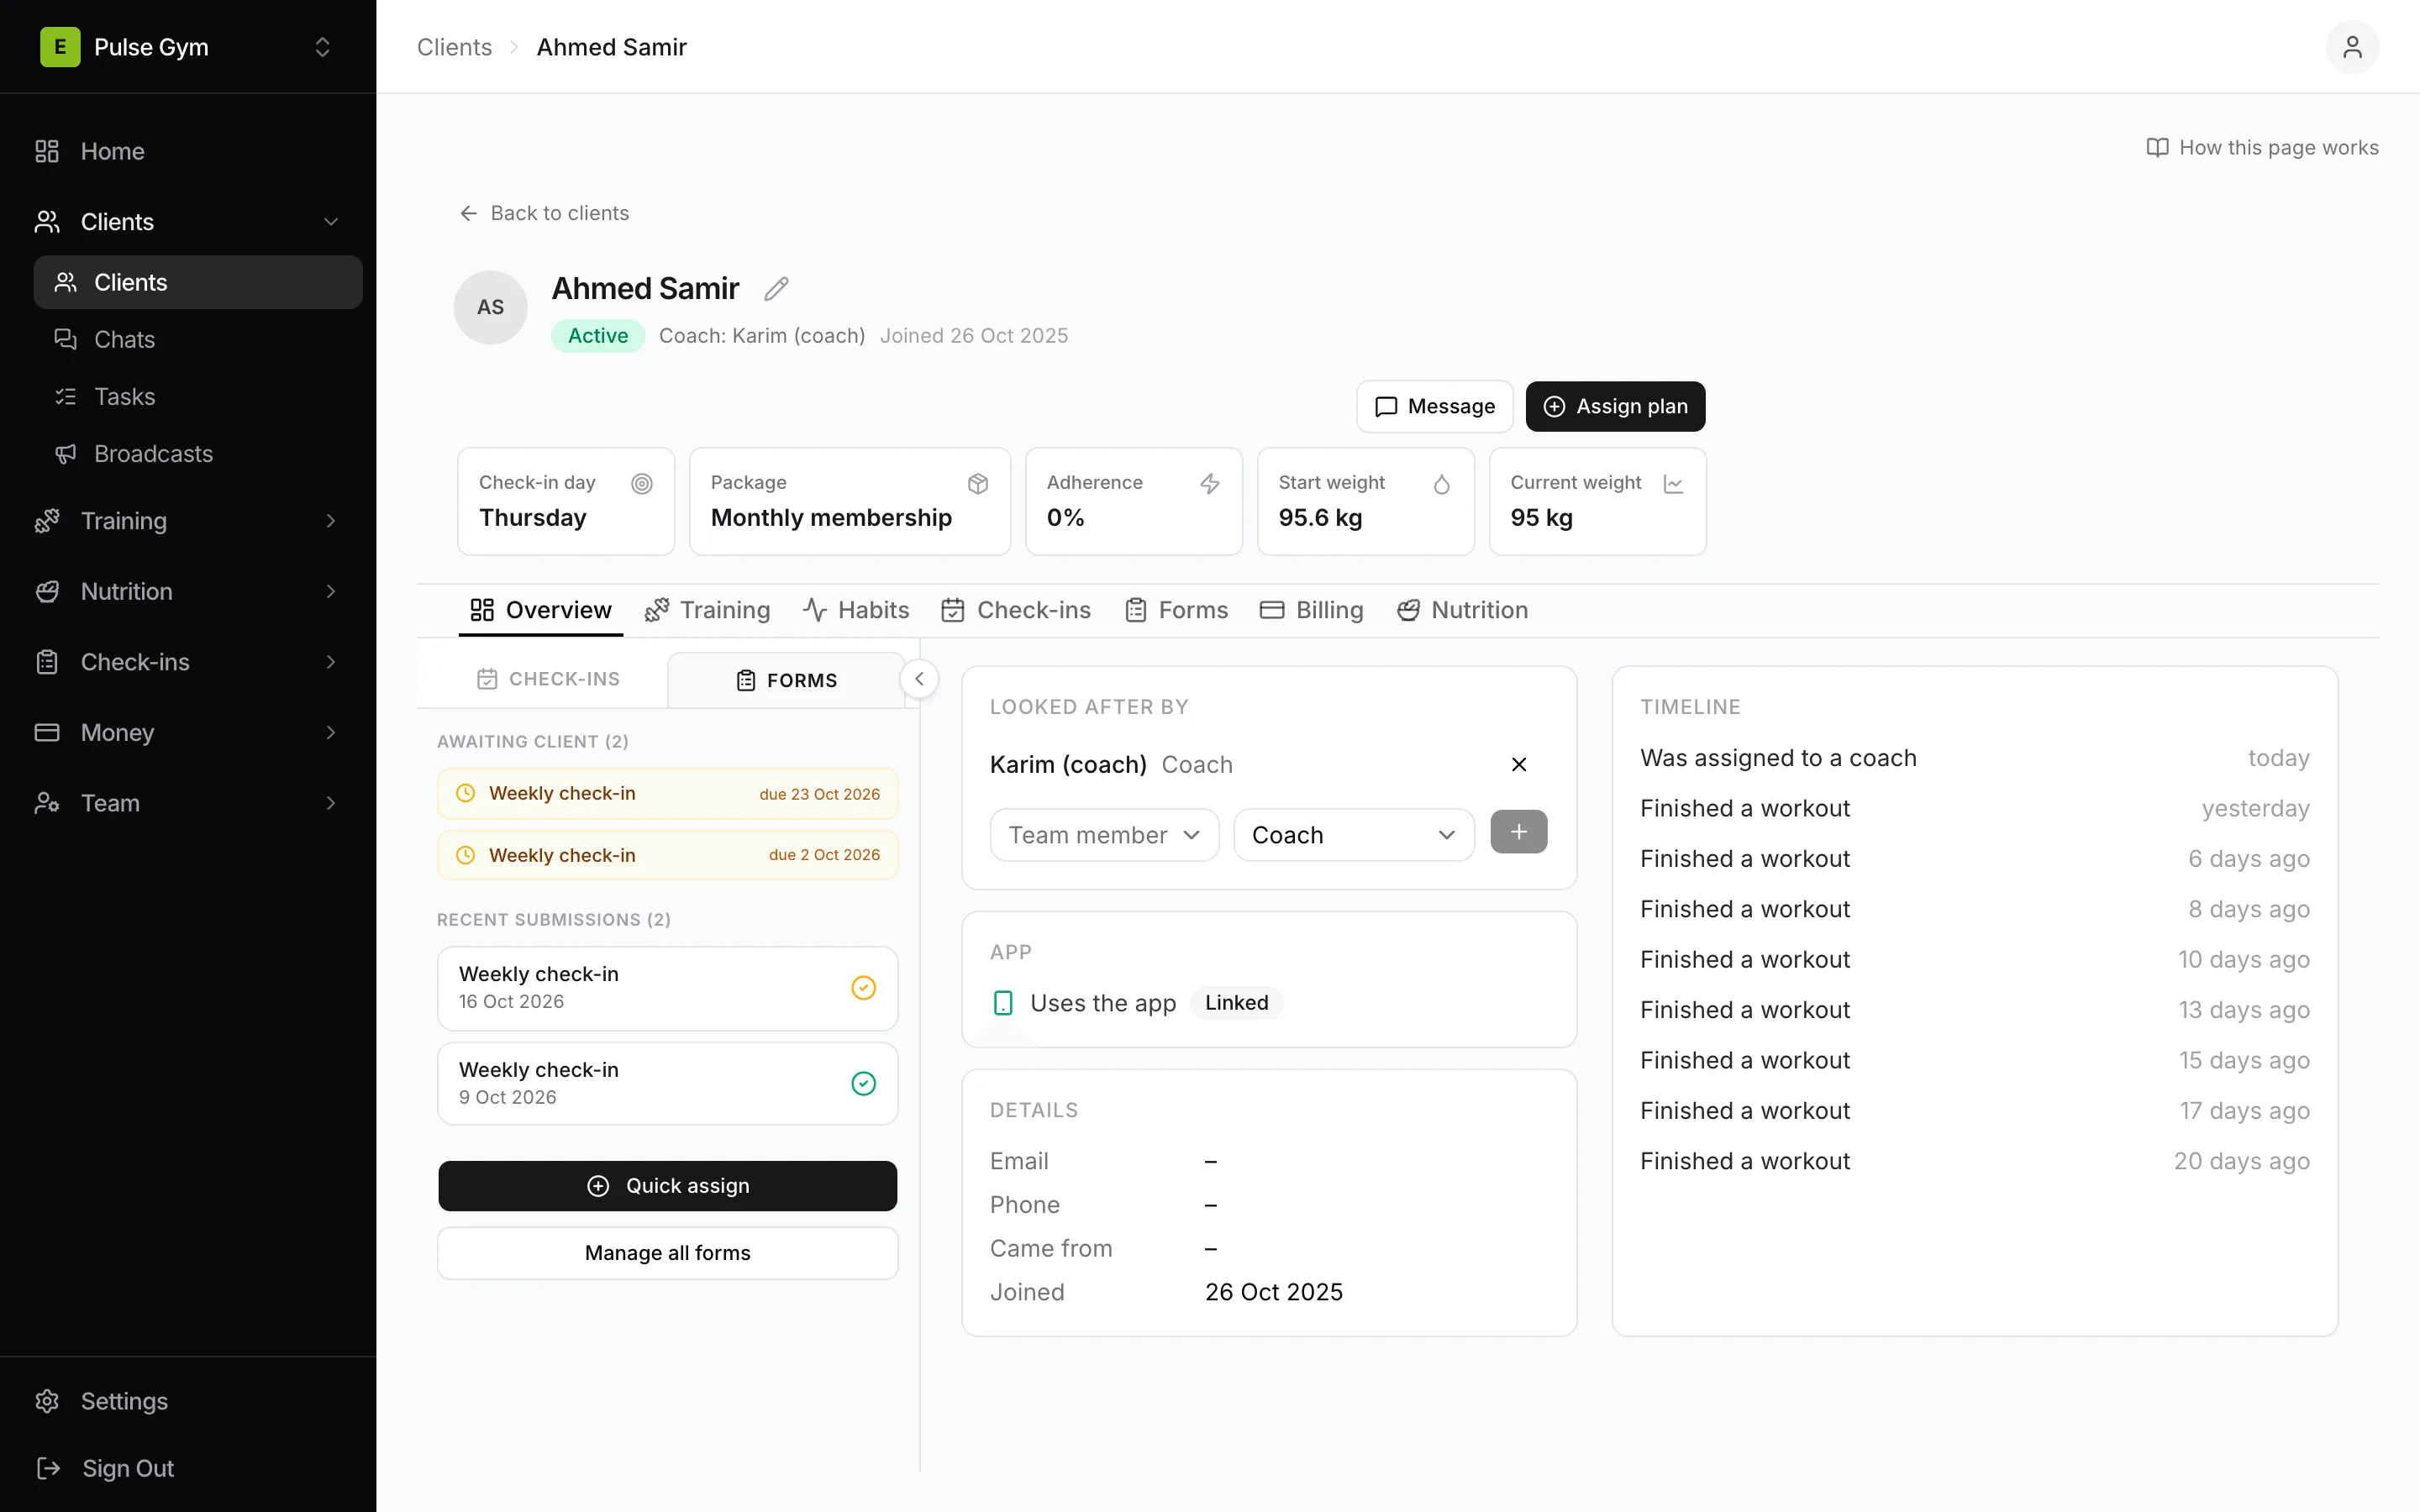Click the pencil edit icon beside Ahmed Samir
The width and height of the screenshot is (2420, 1512).
(x=776, y=289)
